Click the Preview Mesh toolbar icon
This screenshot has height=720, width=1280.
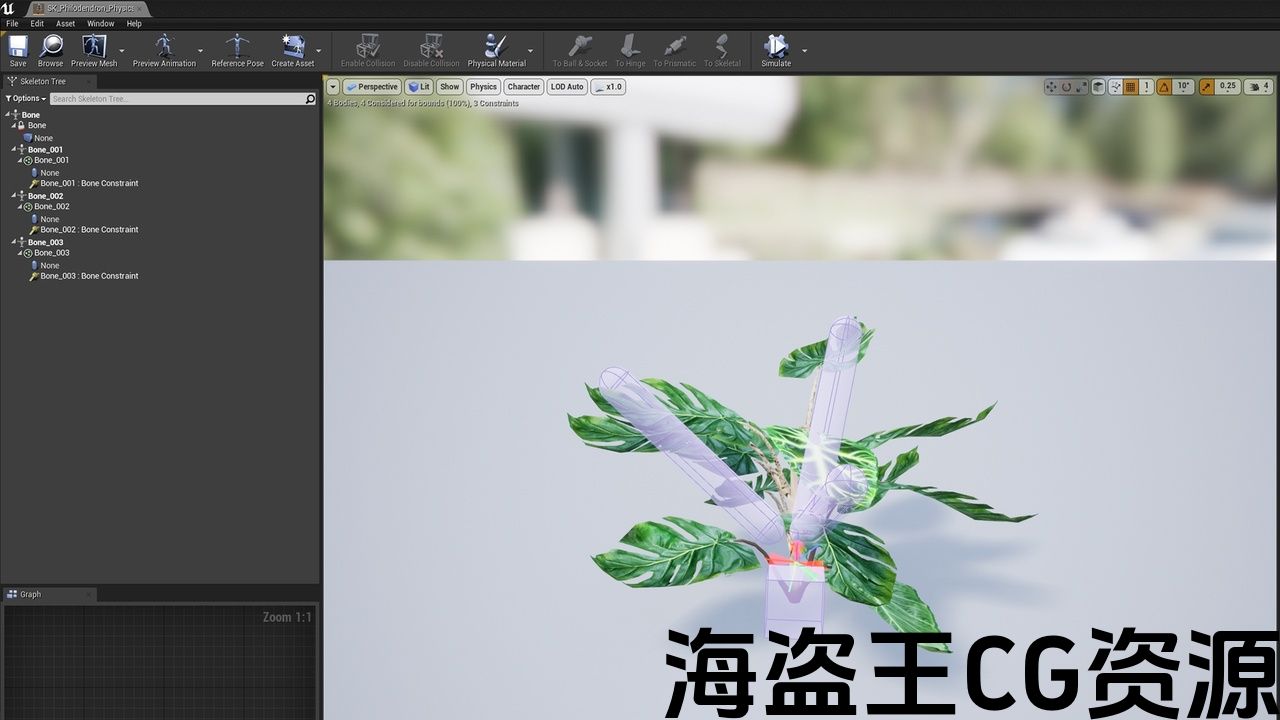(x=94, y=47)
